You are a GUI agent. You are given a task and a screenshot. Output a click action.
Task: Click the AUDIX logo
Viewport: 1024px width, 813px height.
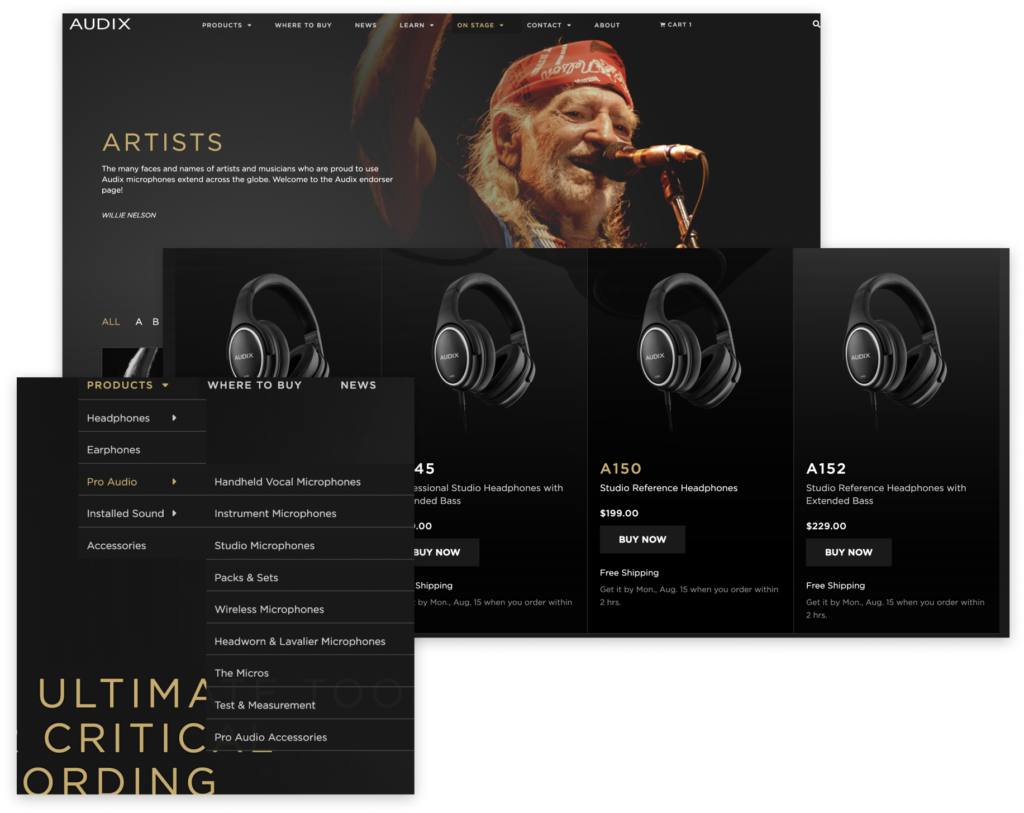[x=100, y=24]
